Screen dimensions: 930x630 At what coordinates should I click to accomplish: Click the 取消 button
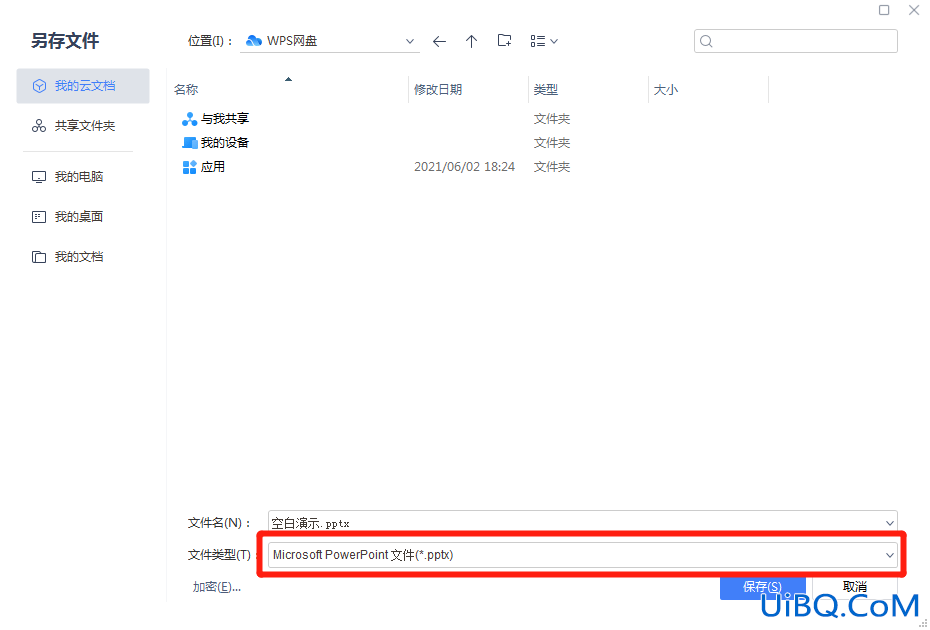point(855,587)
